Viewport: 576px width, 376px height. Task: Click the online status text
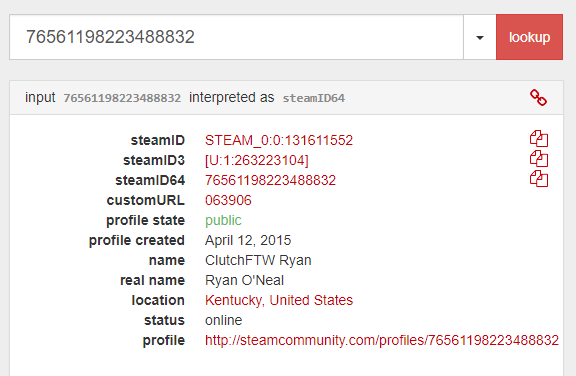(223, 321)
